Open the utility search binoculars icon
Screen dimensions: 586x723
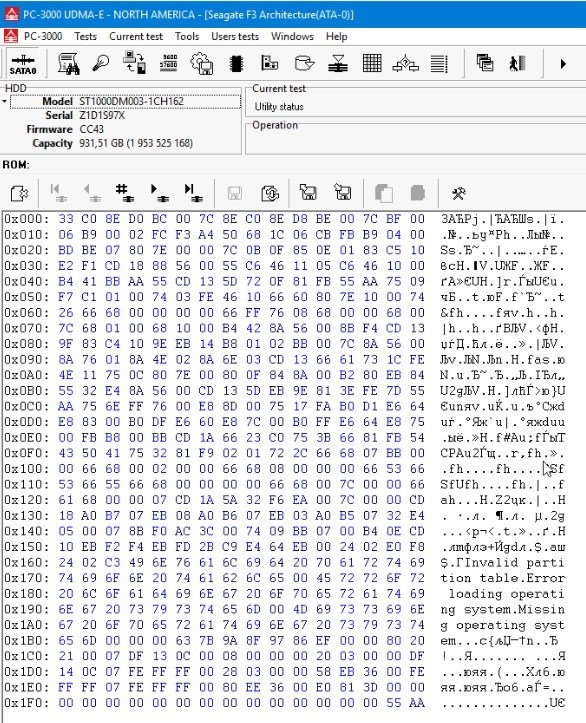pyautogui.click(x=68, y=63)
